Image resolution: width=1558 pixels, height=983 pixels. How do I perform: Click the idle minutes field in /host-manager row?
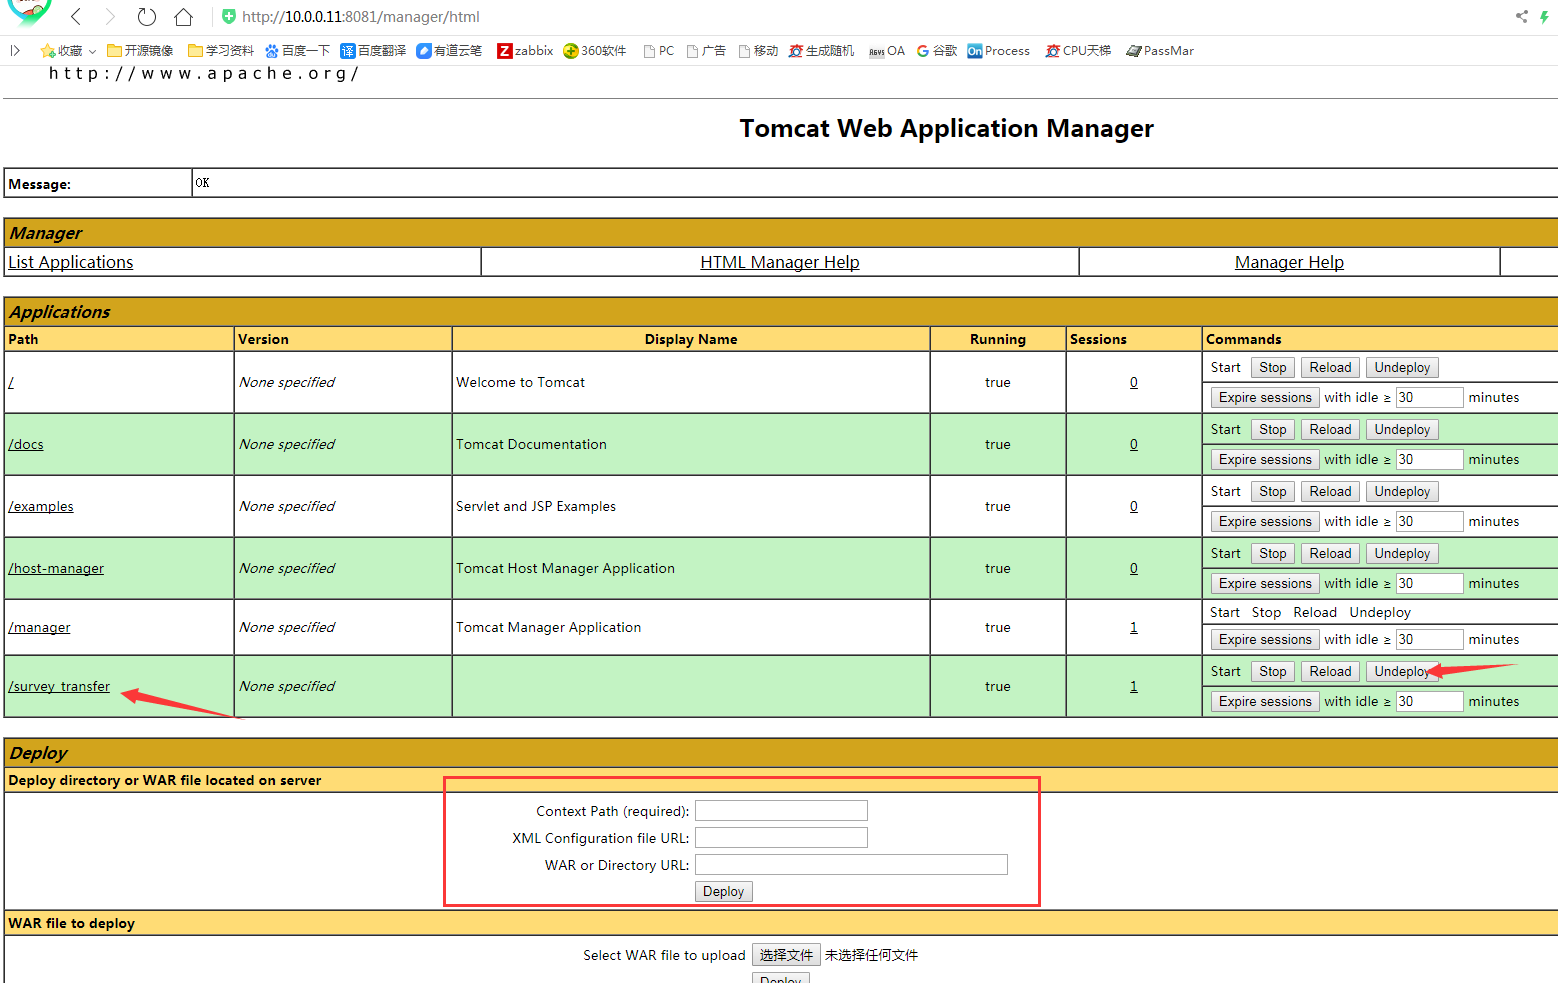pos(1429,583)
